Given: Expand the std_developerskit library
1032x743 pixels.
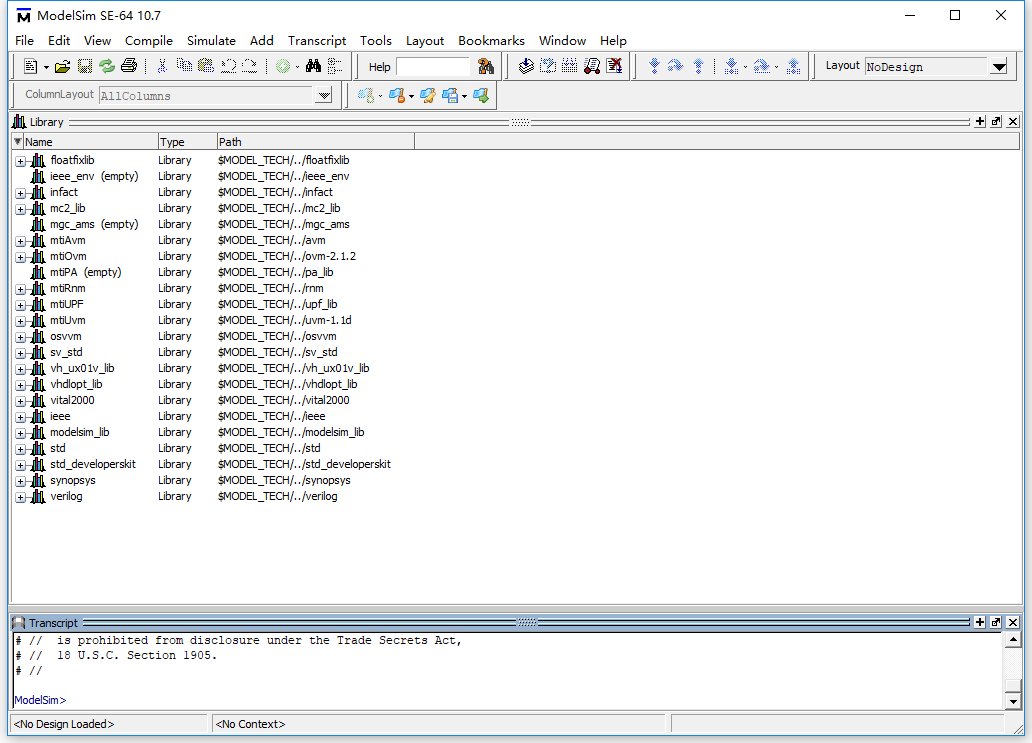Looking at the screenshot, I should click(x=21, y=465).
